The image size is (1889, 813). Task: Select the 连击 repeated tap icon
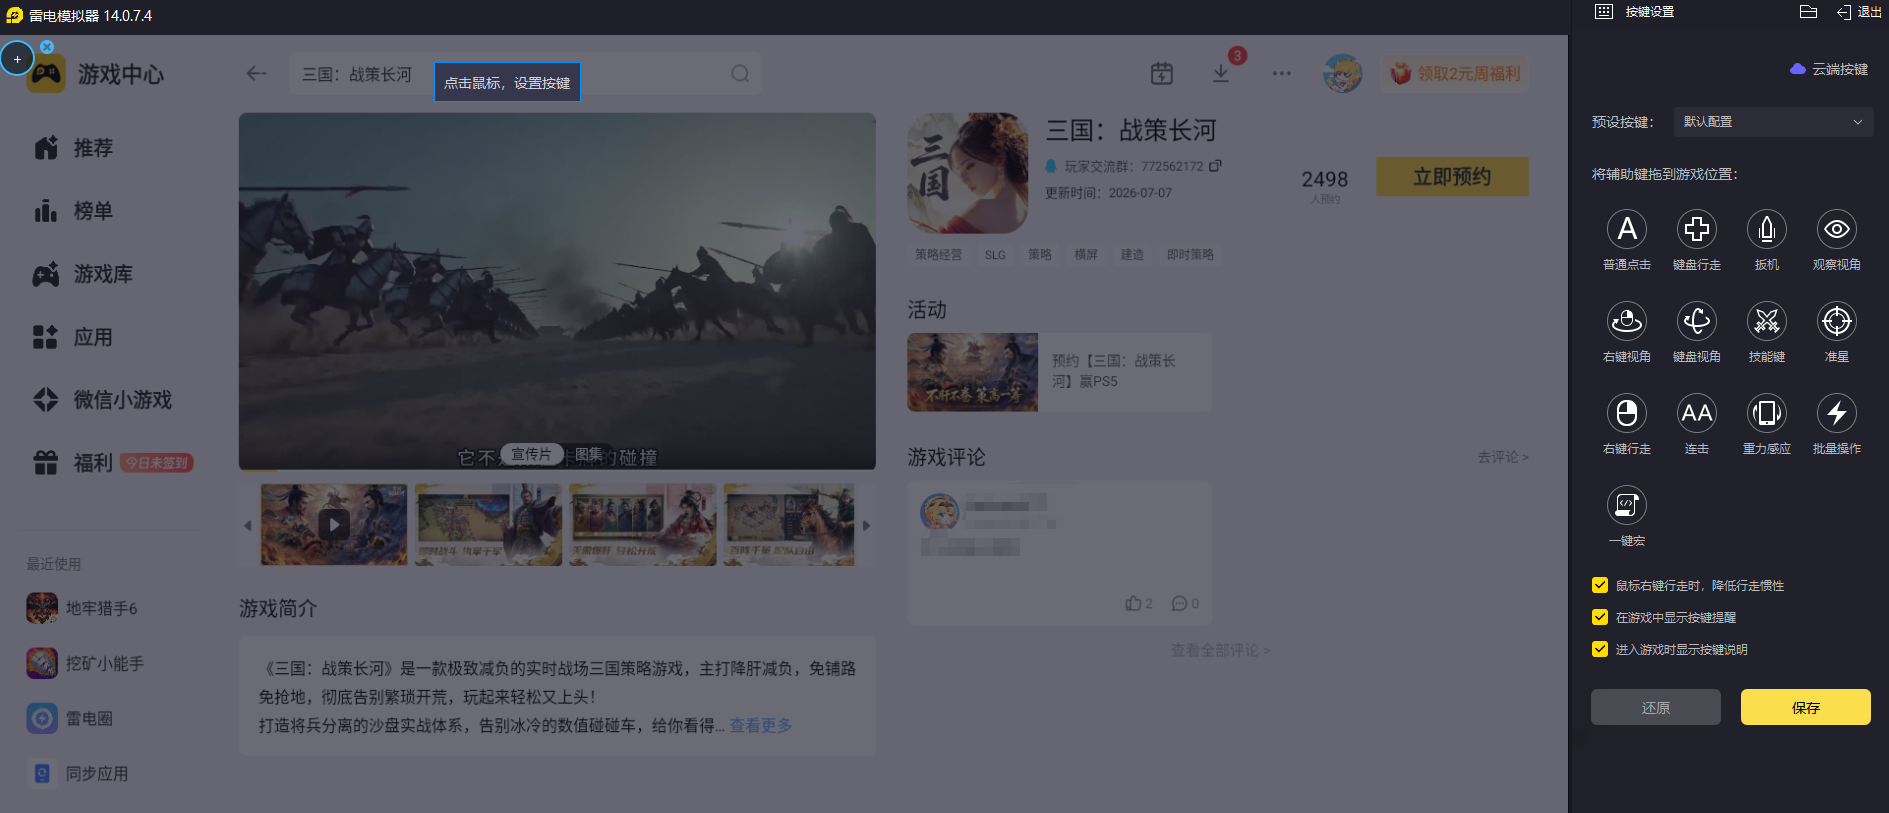click(1697, 413)
